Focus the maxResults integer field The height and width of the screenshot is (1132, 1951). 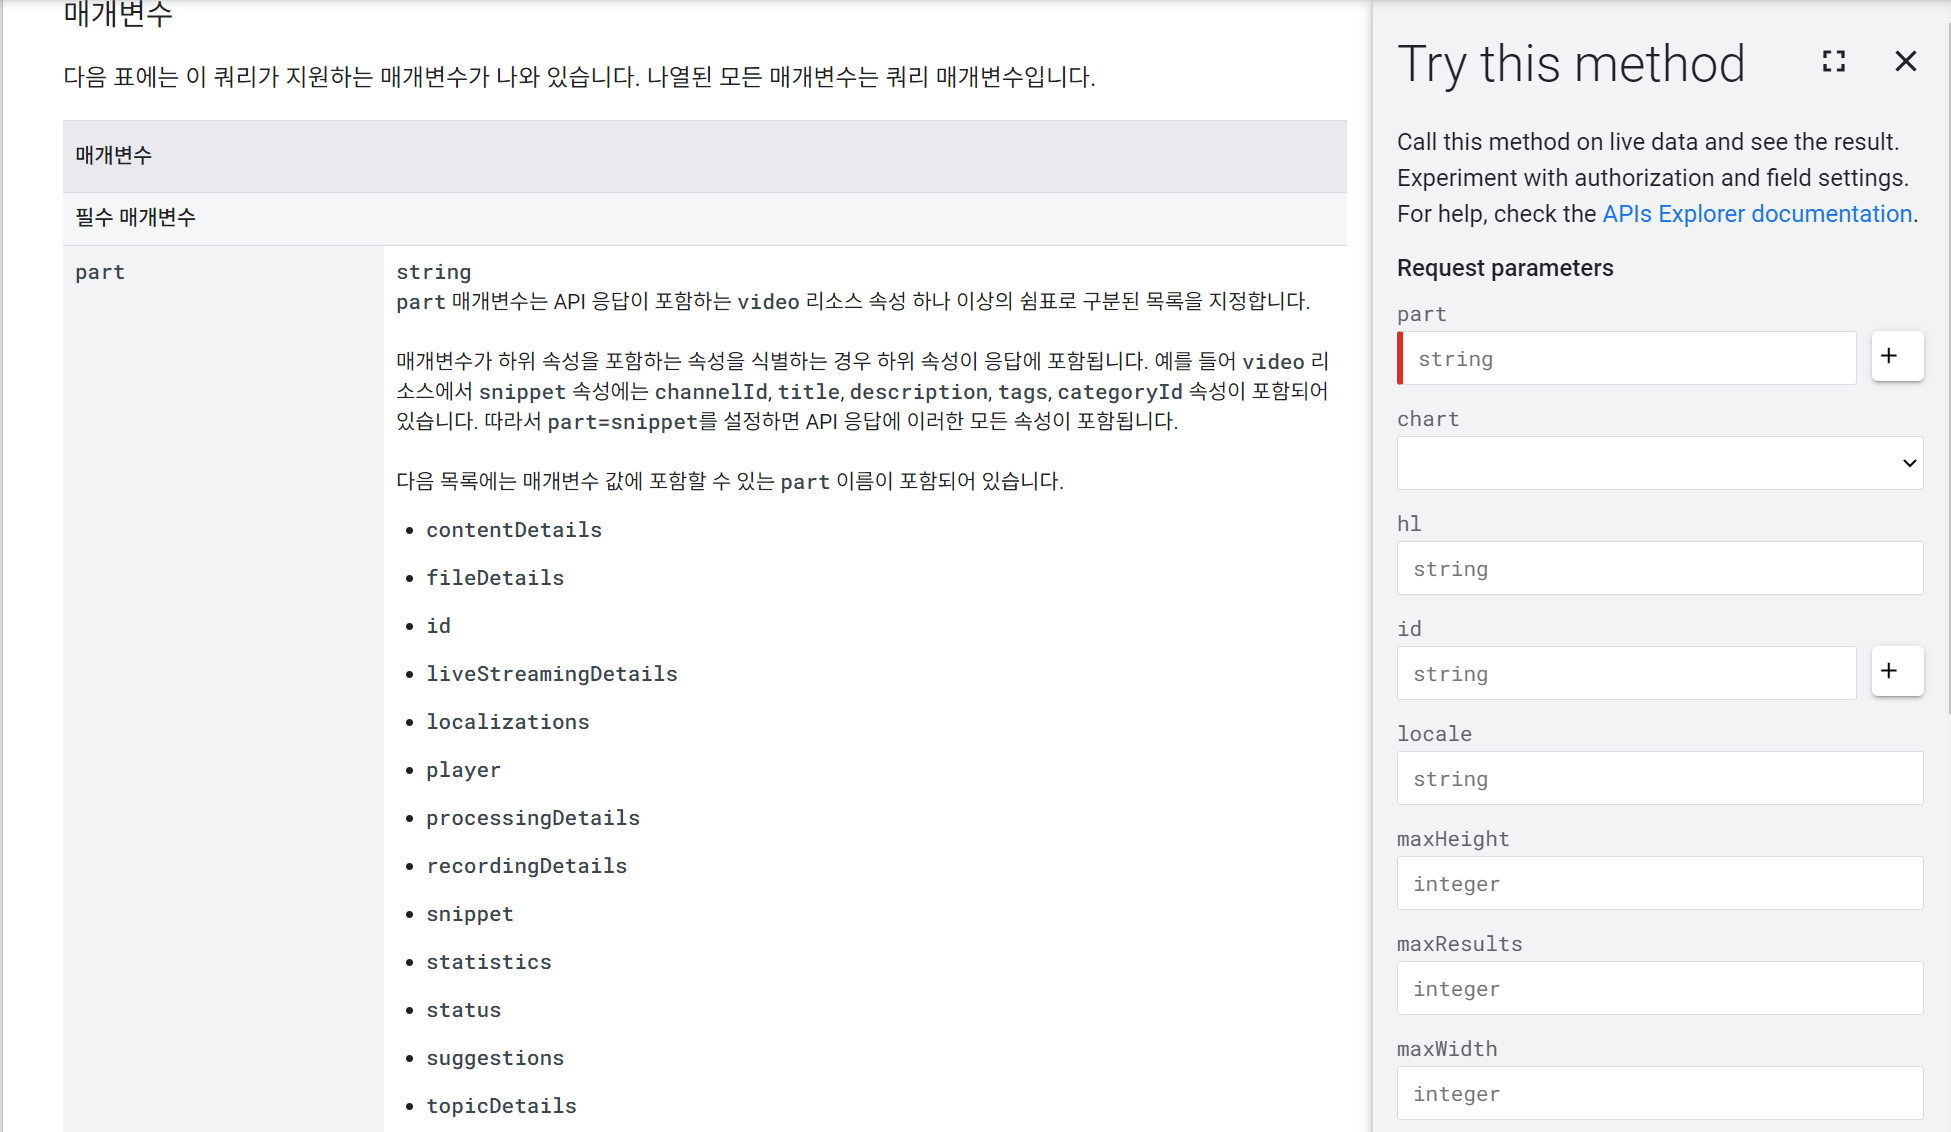(x=1659, y=989)
